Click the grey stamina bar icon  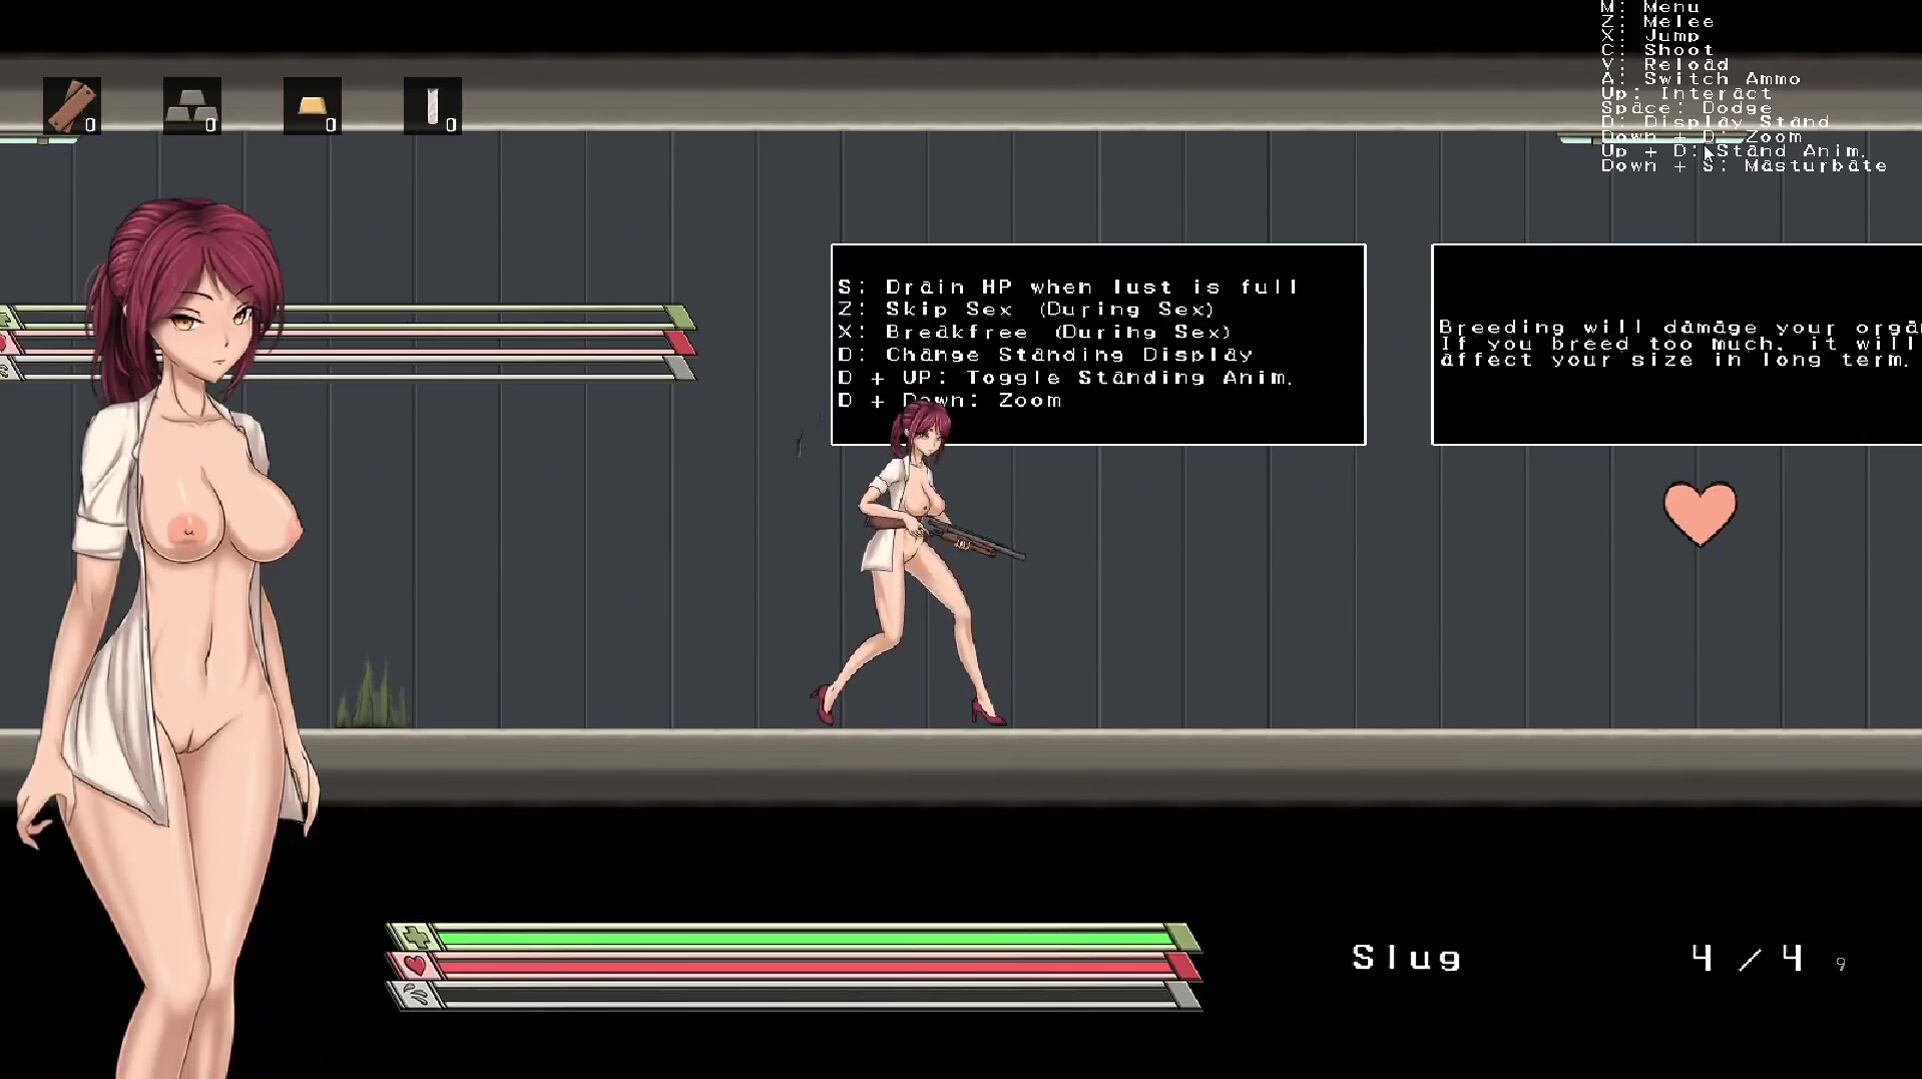pyautogui.click(x=415, y=994)
